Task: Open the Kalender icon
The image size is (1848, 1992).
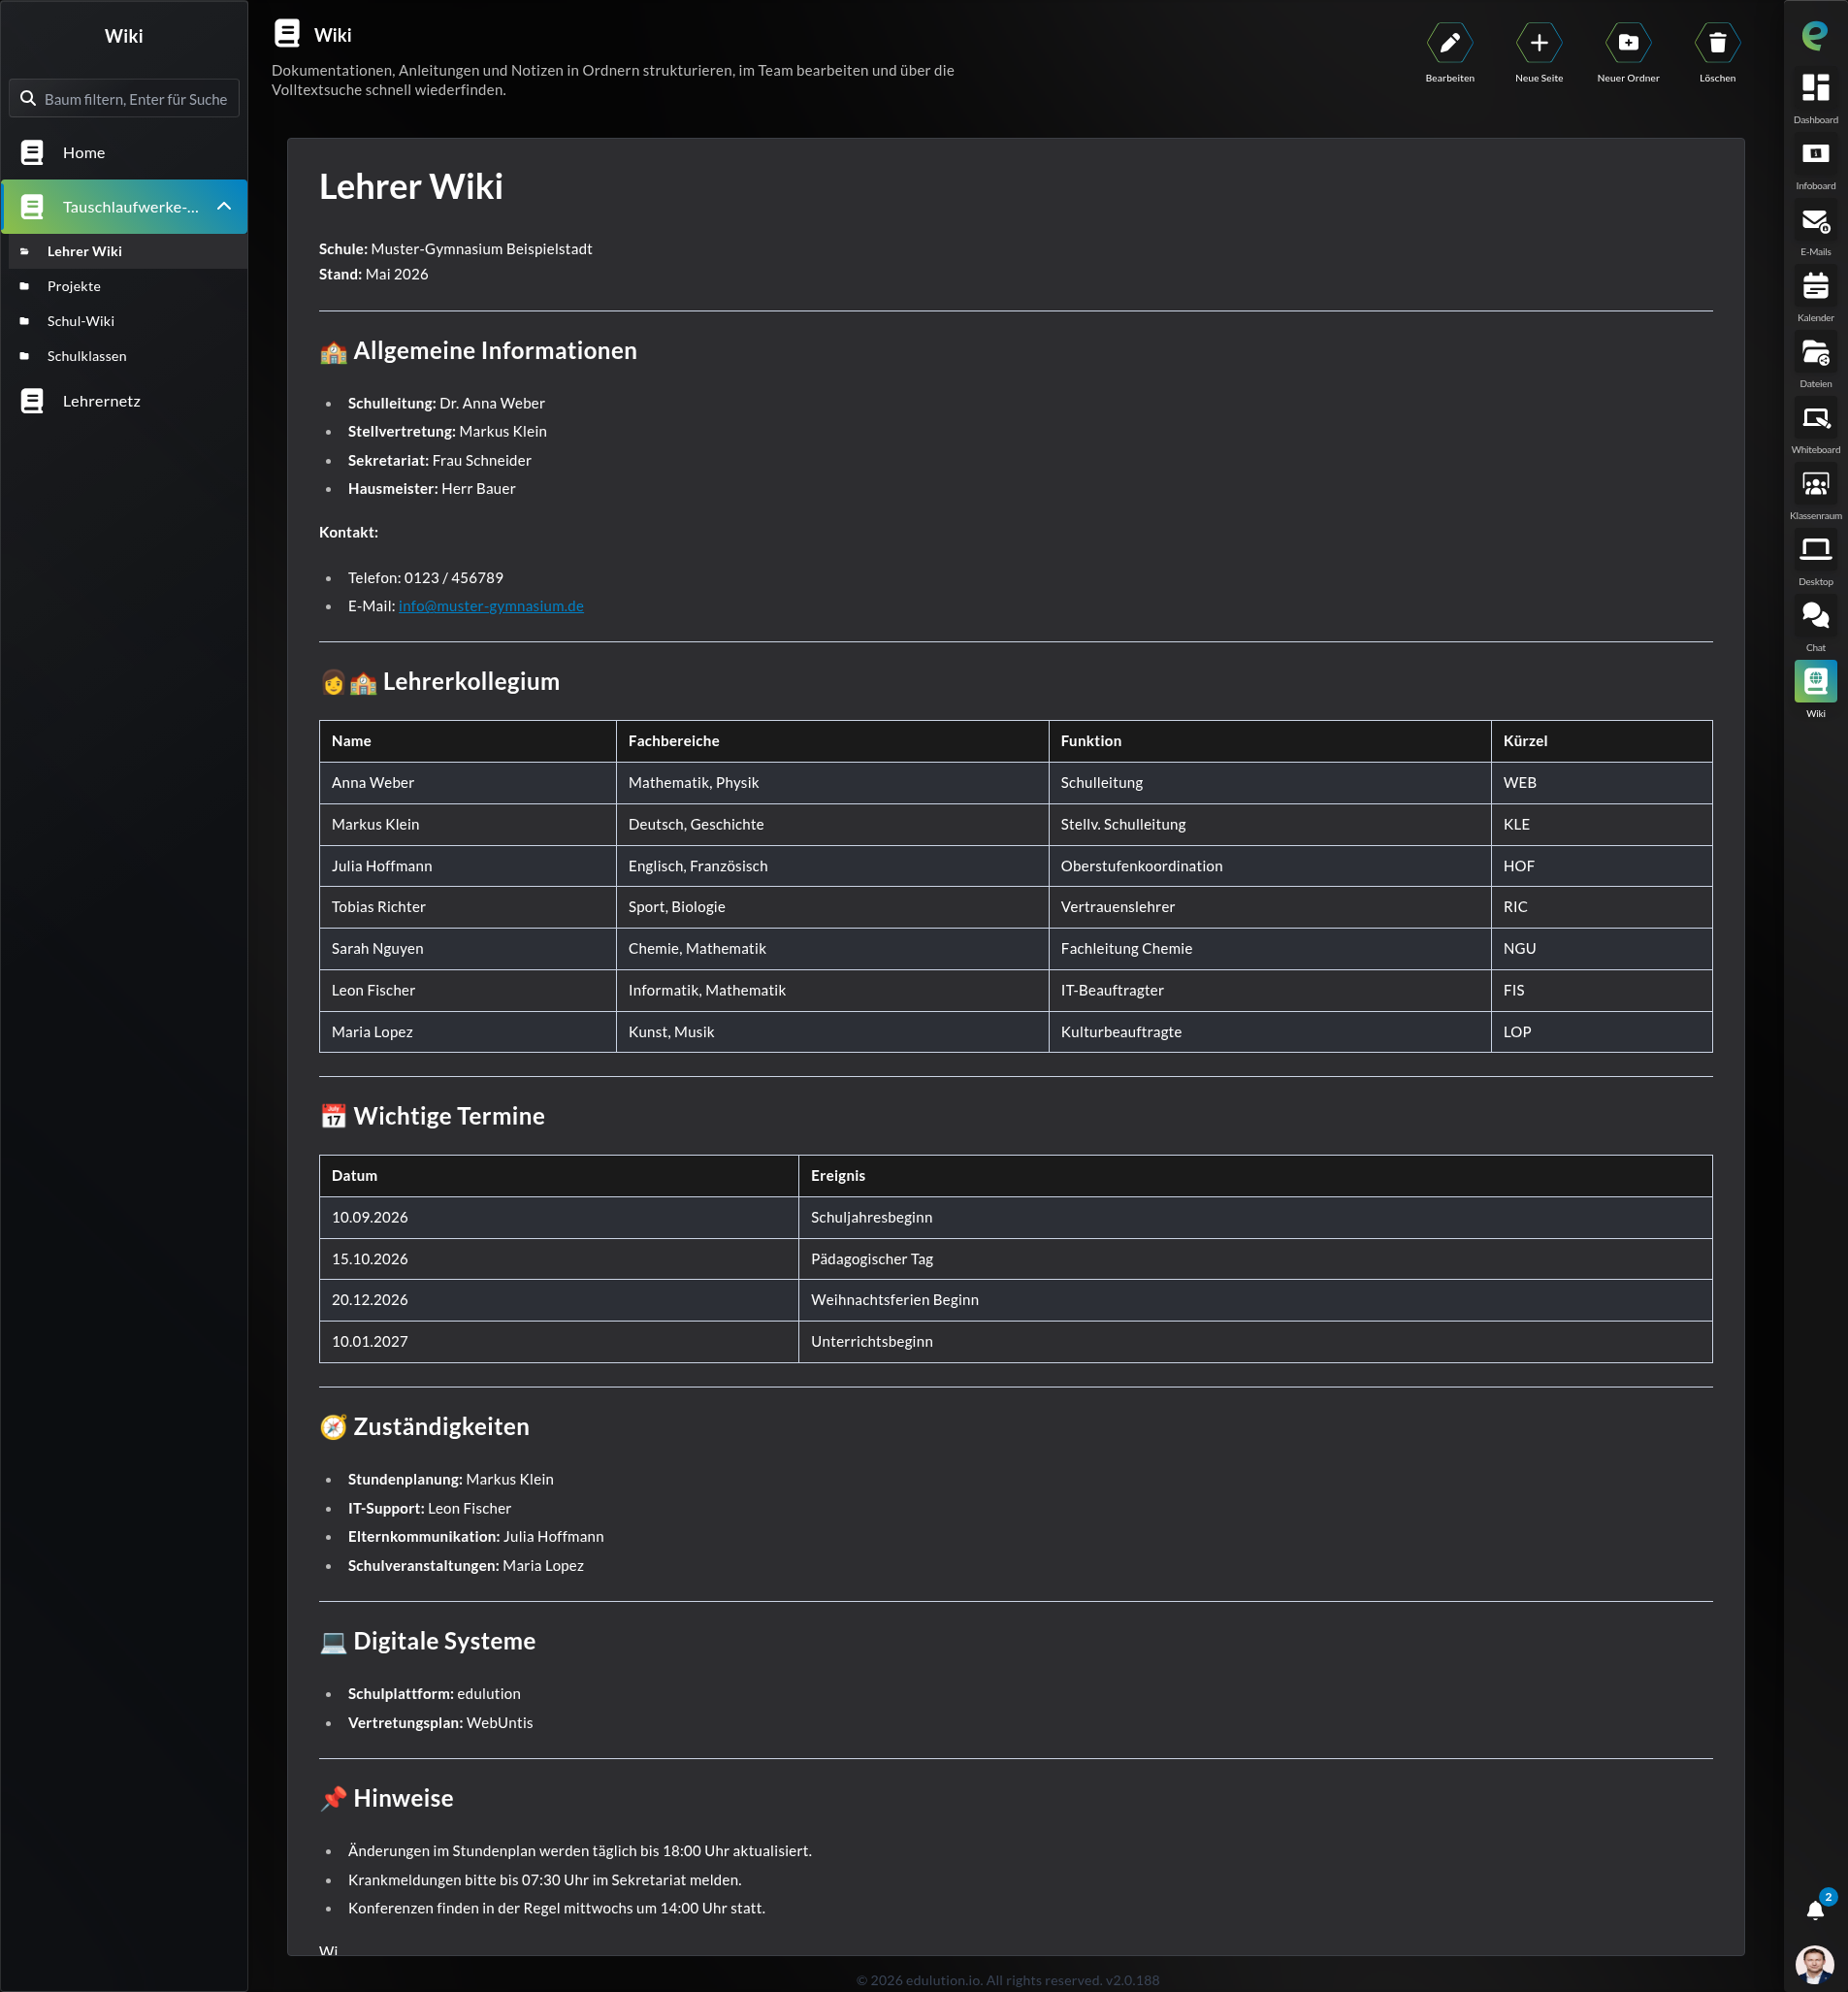Action: coord(1815,286)
